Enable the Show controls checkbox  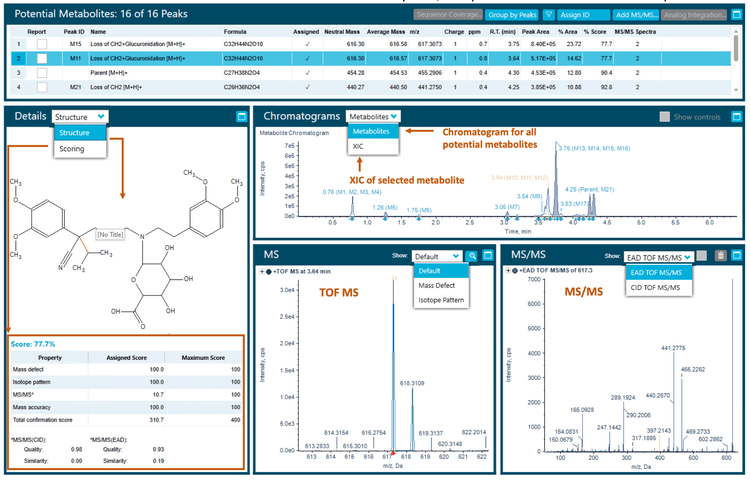click(665, 117)
